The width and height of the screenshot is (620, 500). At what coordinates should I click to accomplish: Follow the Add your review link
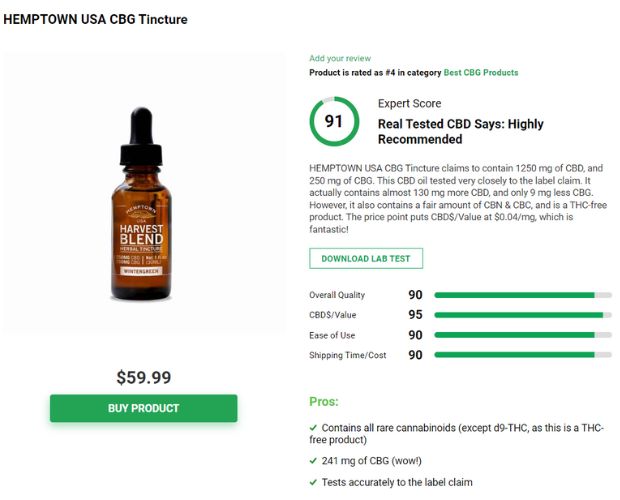tap(340, 58)
